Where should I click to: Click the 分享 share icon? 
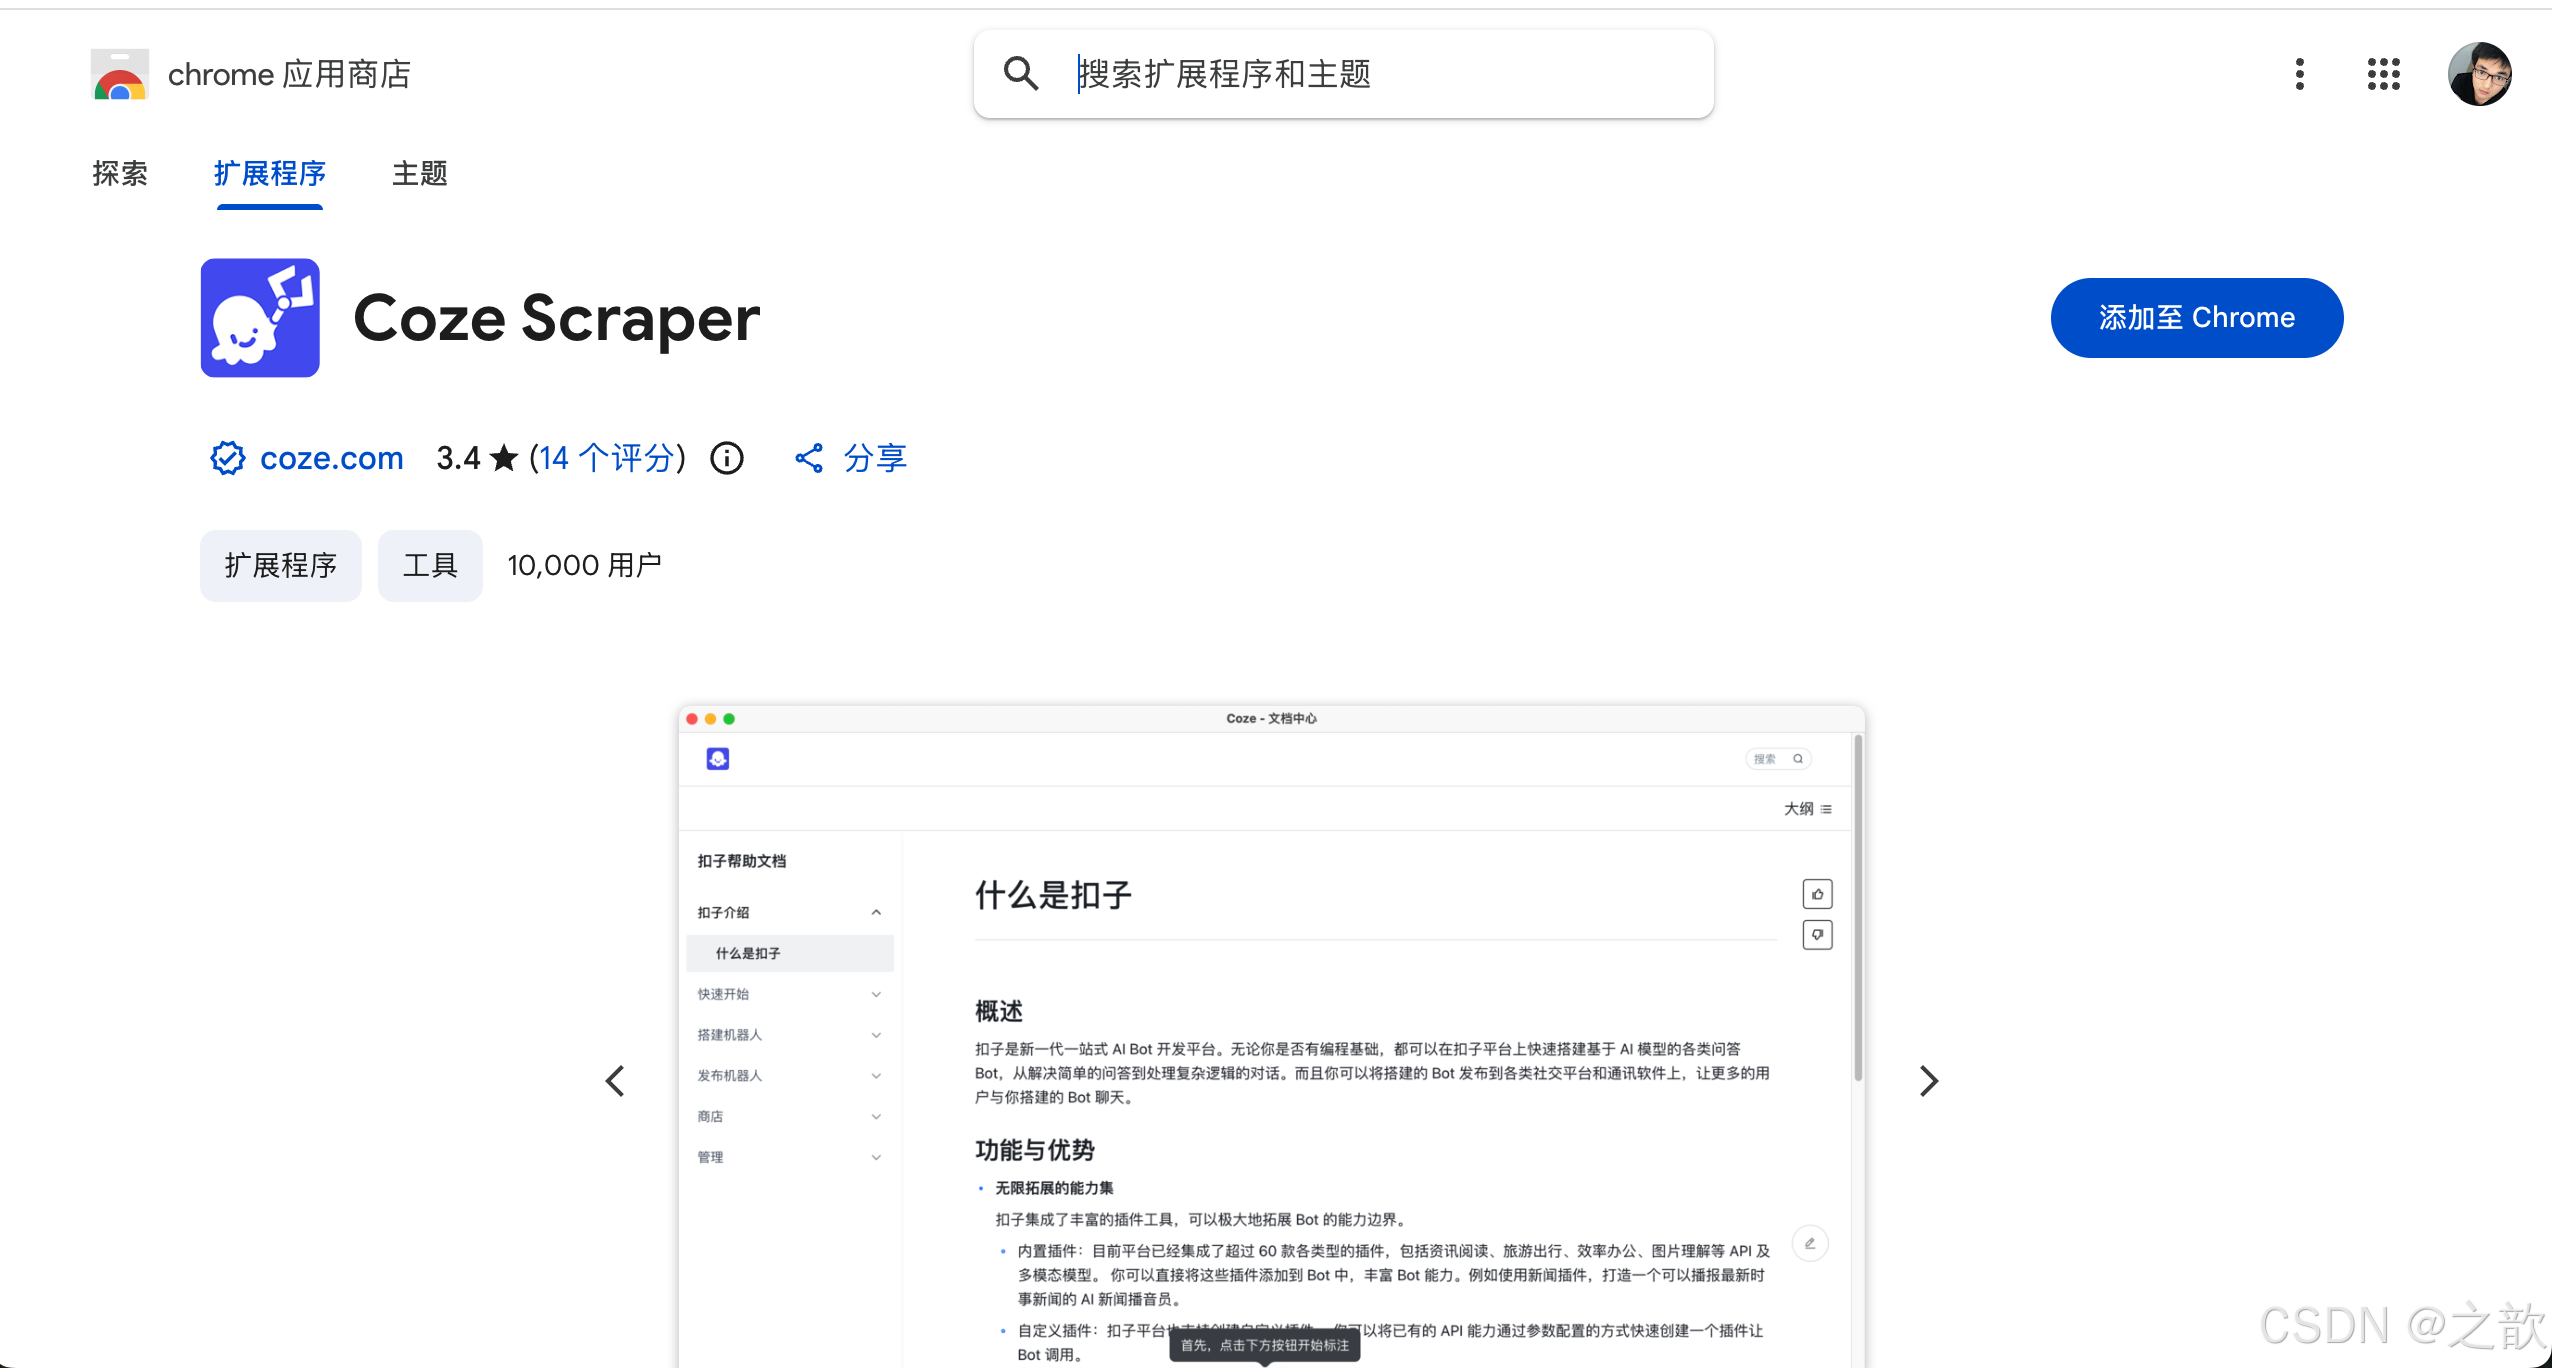(x=809, y=458)
